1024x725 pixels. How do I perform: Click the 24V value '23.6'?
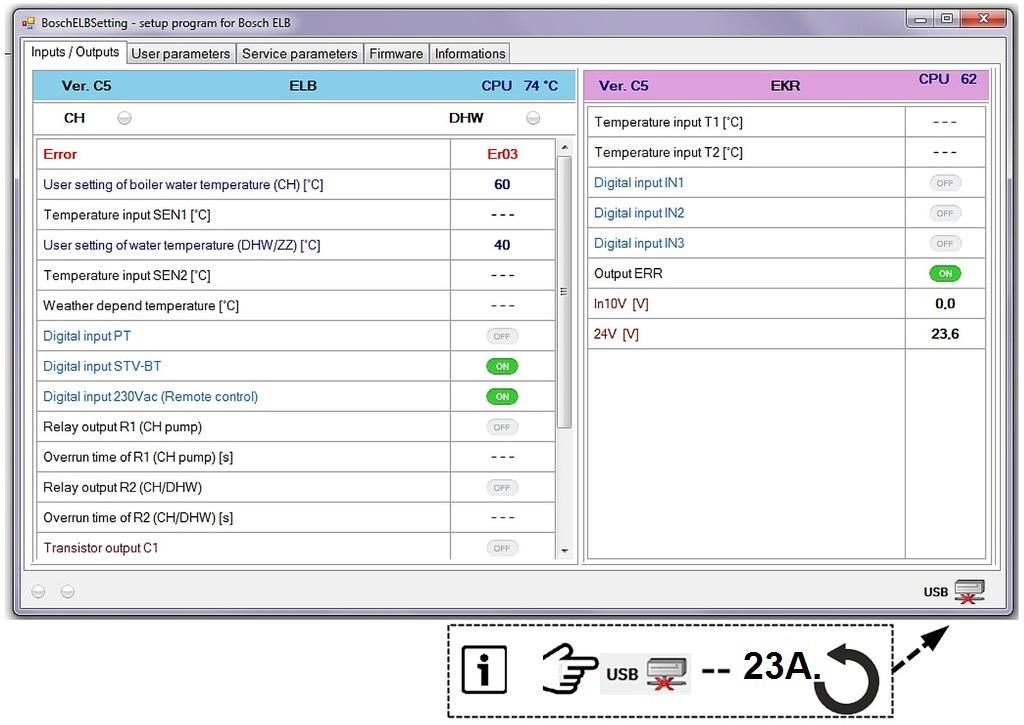pos(945,334)
